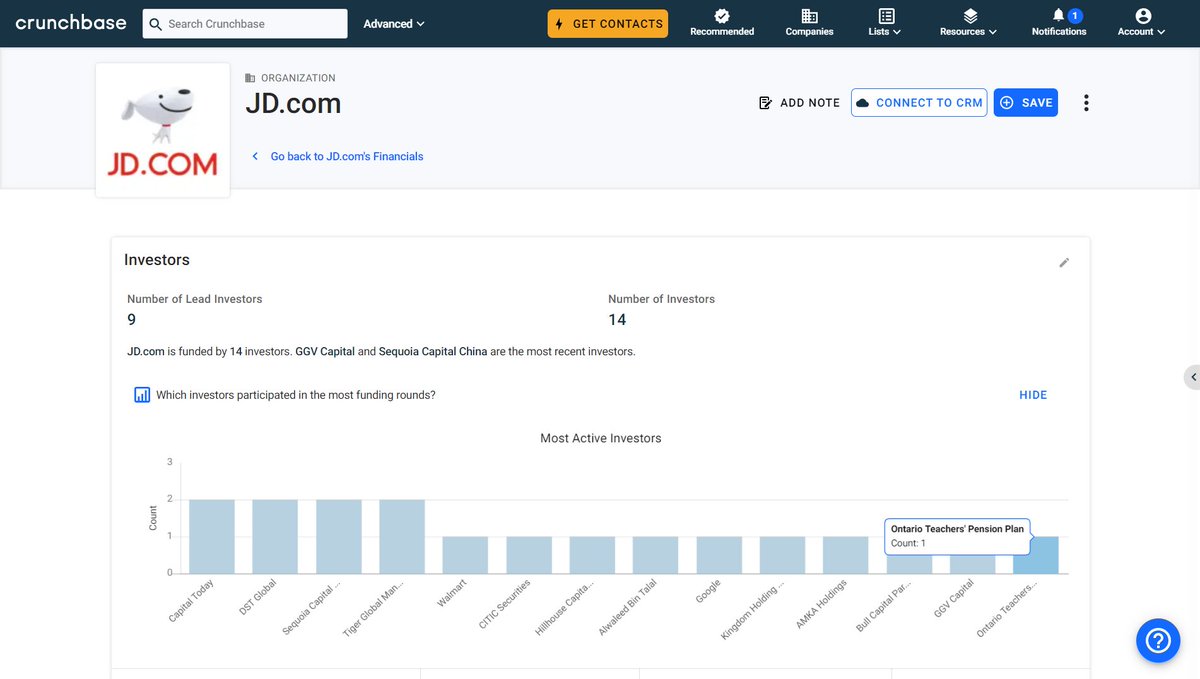Click the JD.com logo thumbnail
The height and width of the screenshot is (679, 1200).
coord(162,131)
